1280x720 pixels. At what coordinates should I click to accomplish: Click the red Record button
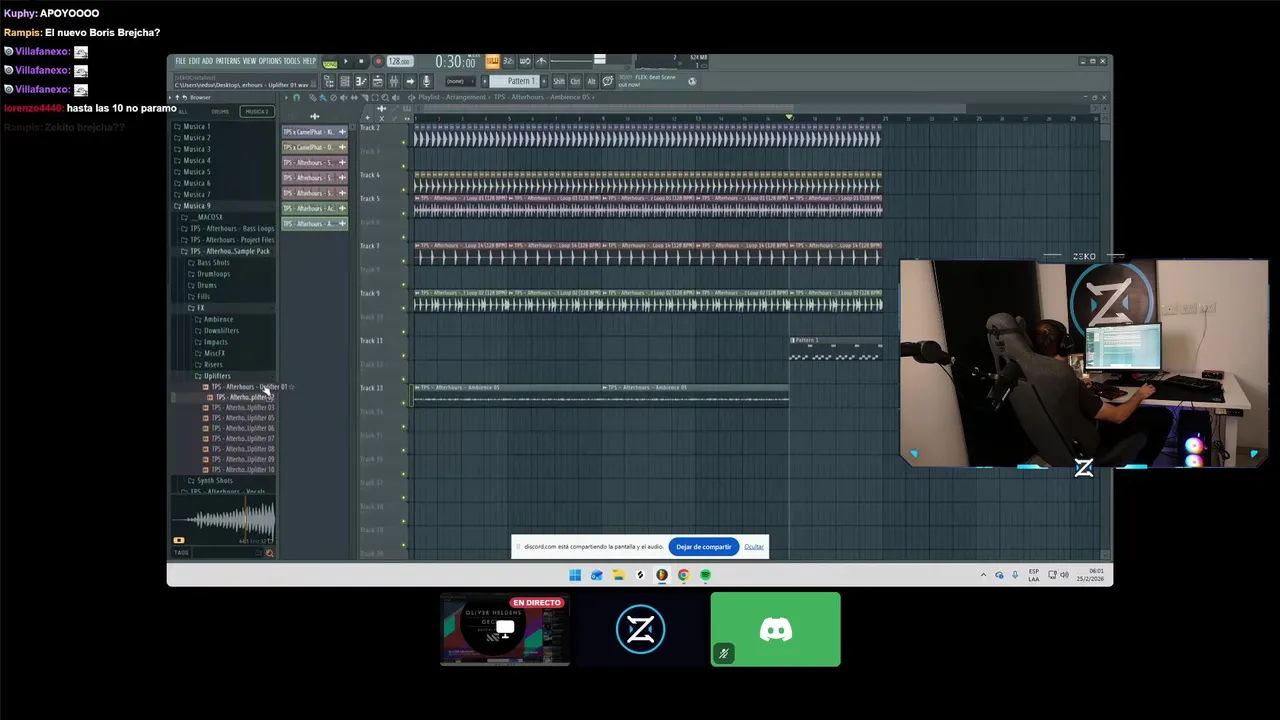pyautogui.click(x=378, y=61)
